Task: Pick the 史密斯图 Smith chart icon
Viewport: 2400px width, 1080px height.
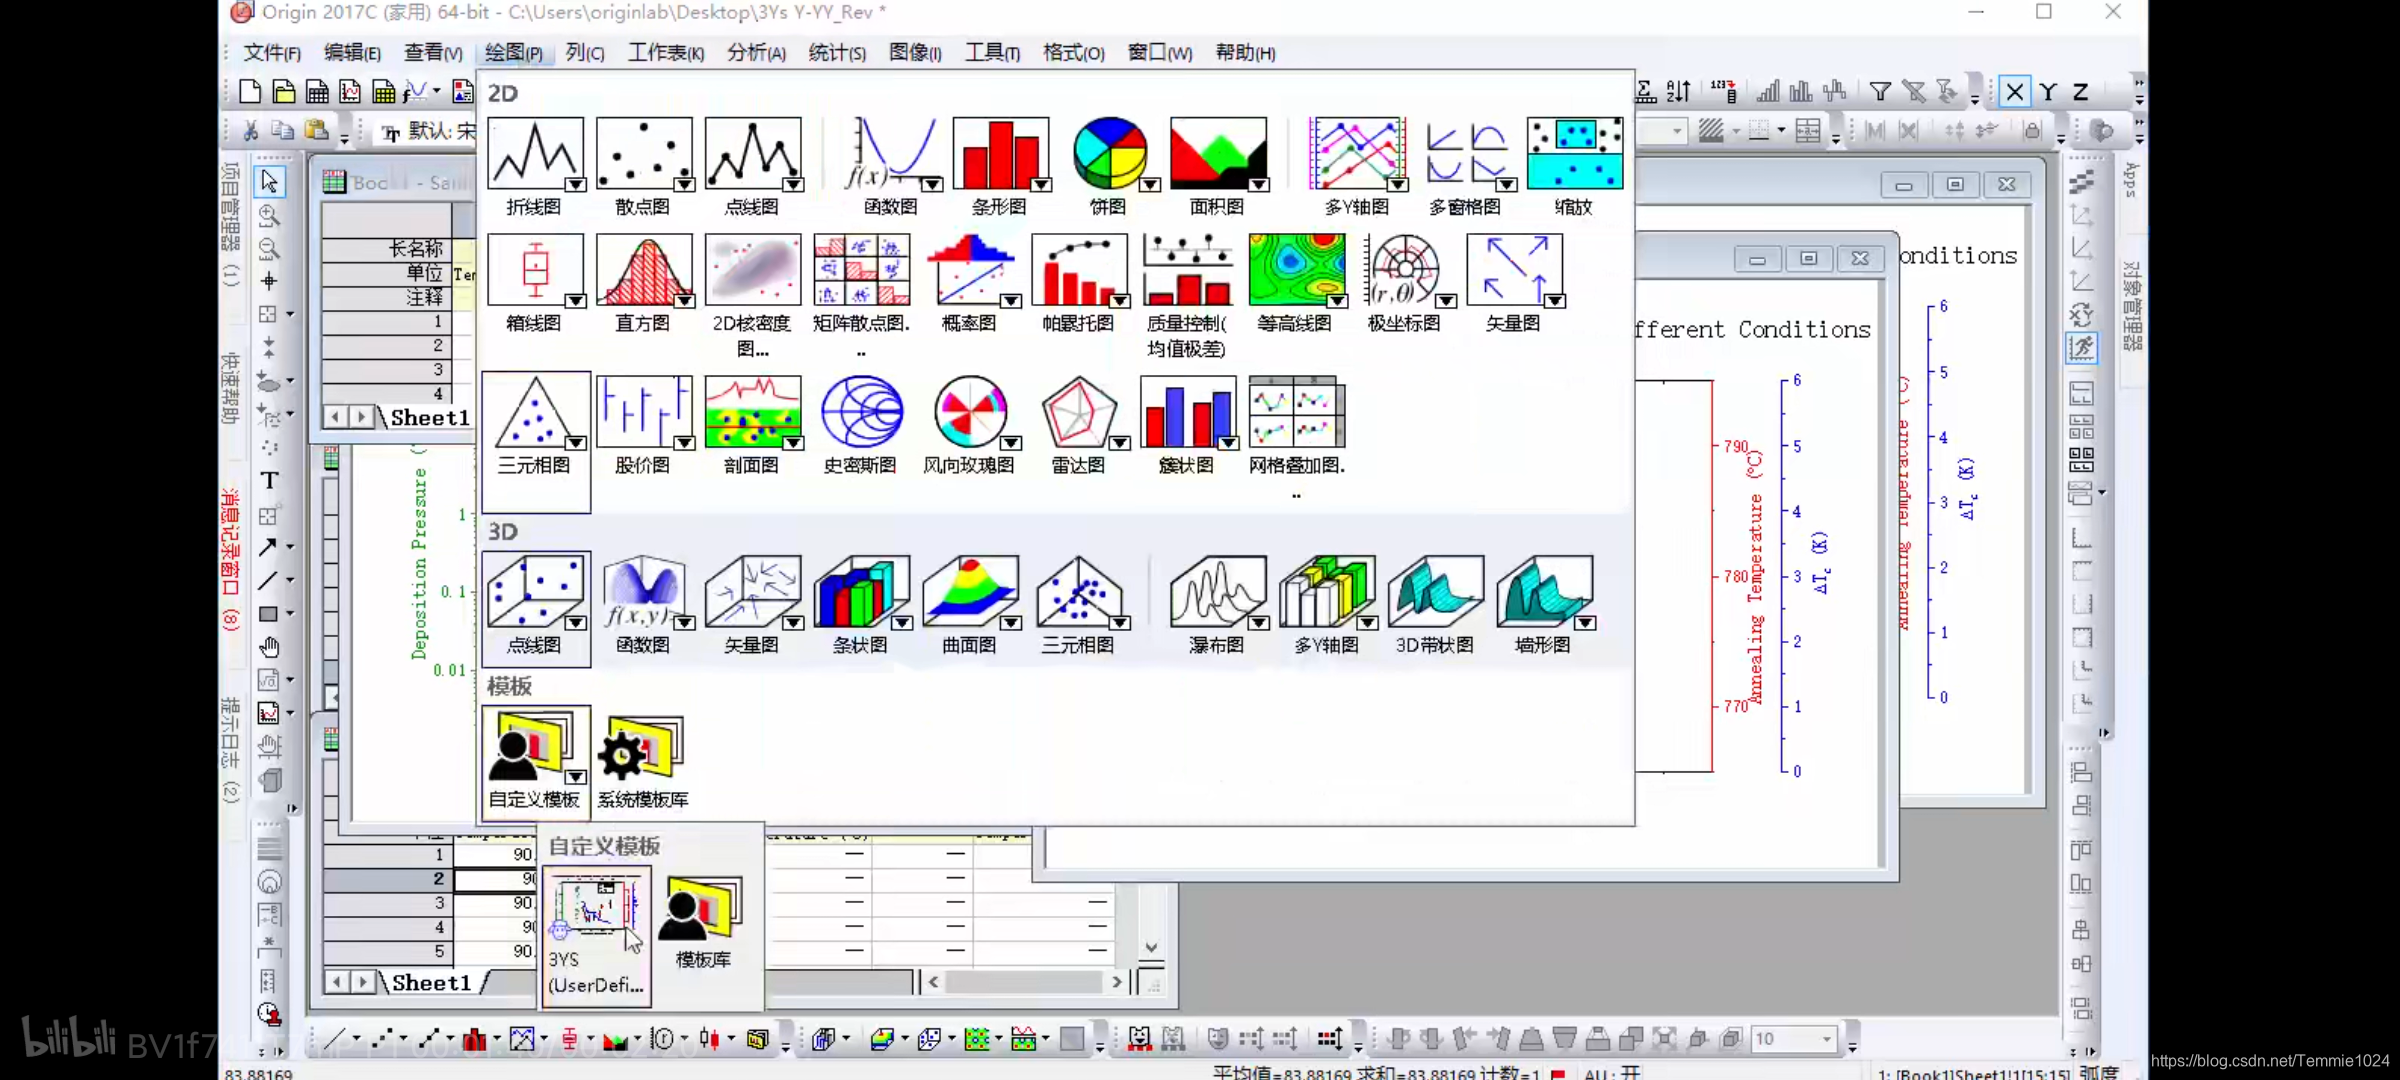Action: click(x=860, y=411)
